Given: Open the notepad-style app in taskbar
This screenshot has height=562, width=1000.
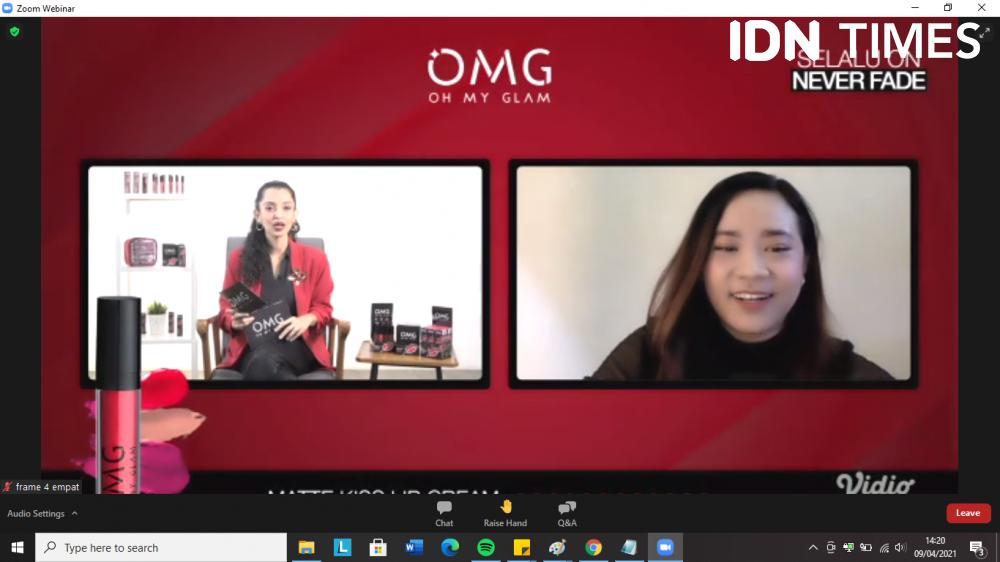Looking at the screenshot, I should (629, 547).
